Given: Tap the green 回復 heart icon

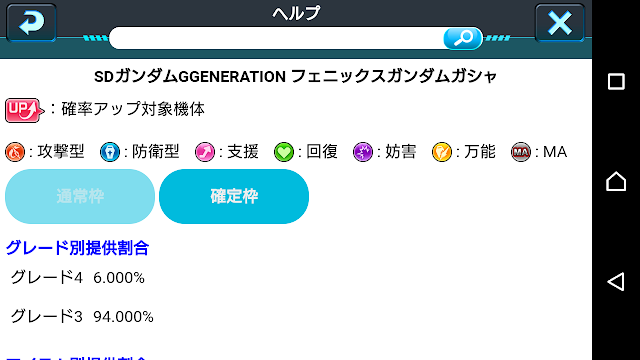Looking at the screenshot, I should [284, 152].
